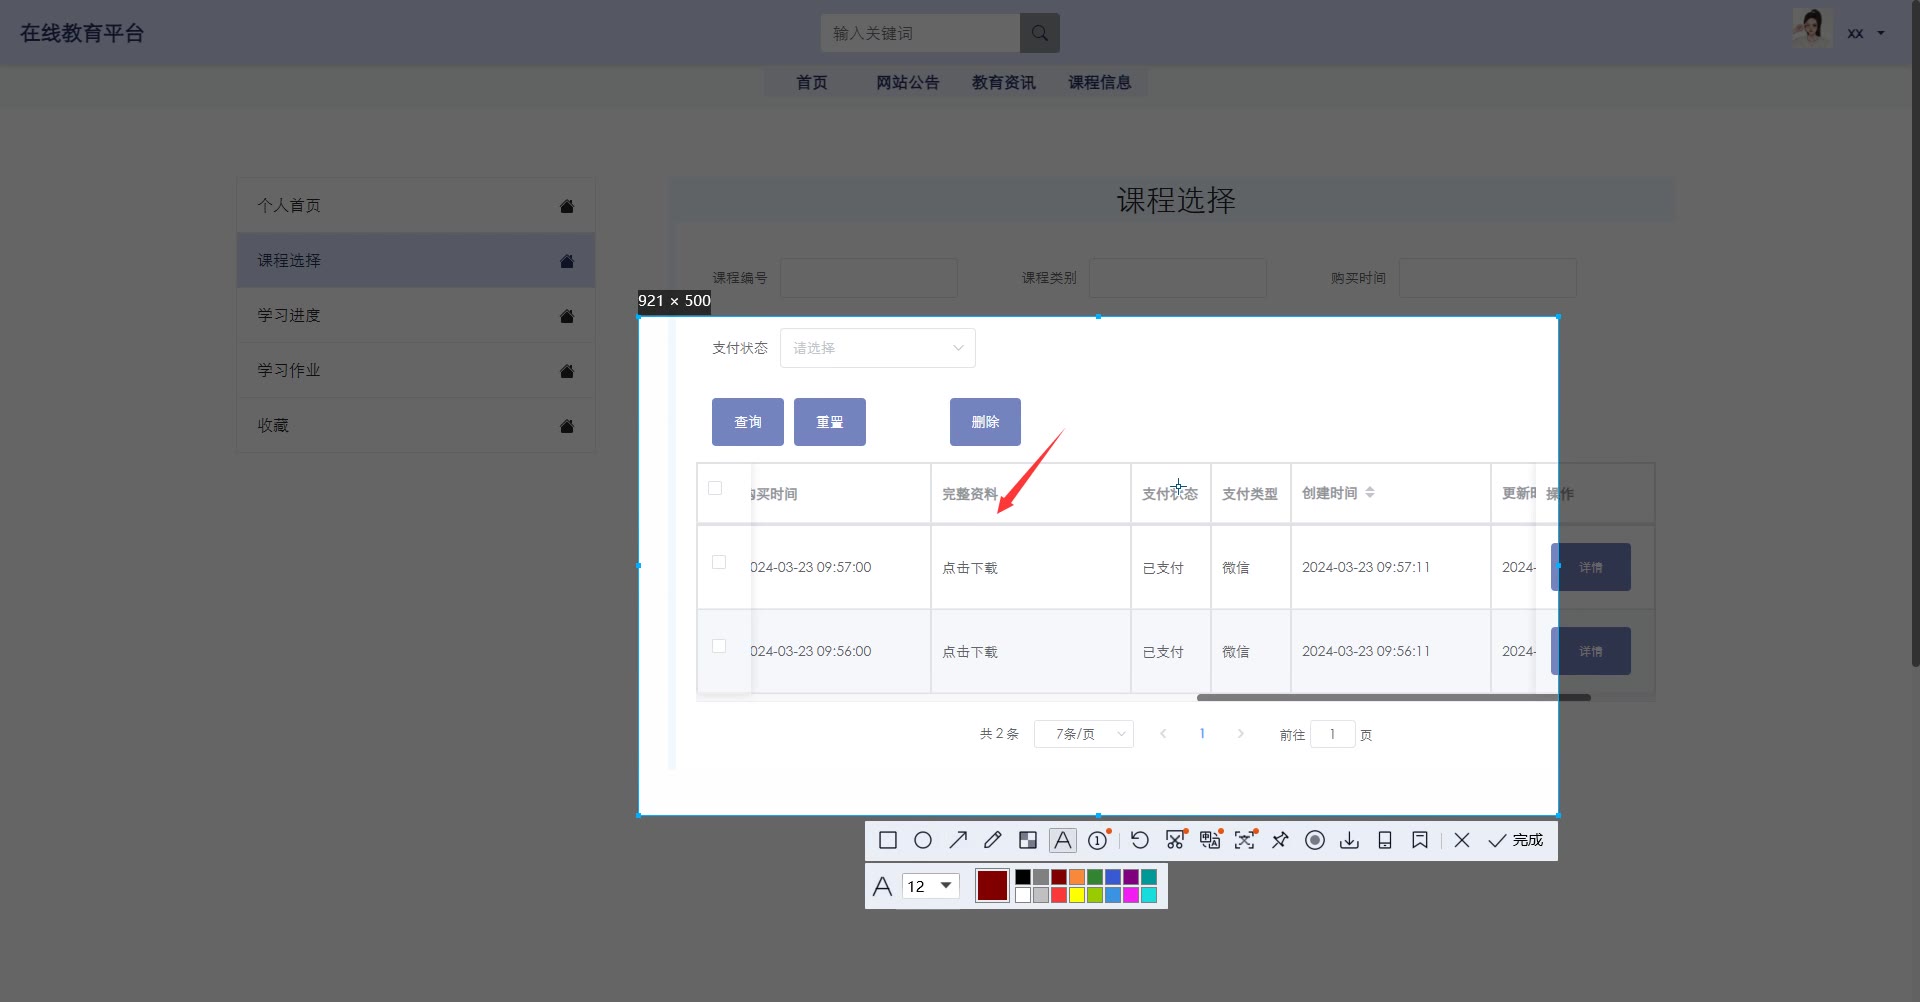Viewport: 1920px width, 1002px height.
Task: Click the 查询 button
Action: click(x=747, y=422)
